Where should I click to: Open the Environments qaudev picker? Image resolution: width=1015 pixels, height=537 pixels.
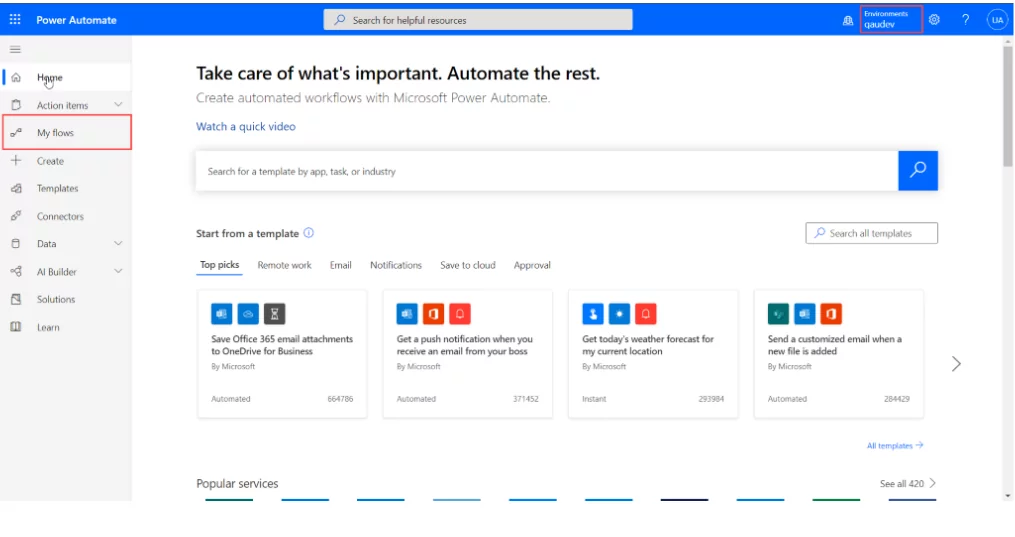(891, 19)
